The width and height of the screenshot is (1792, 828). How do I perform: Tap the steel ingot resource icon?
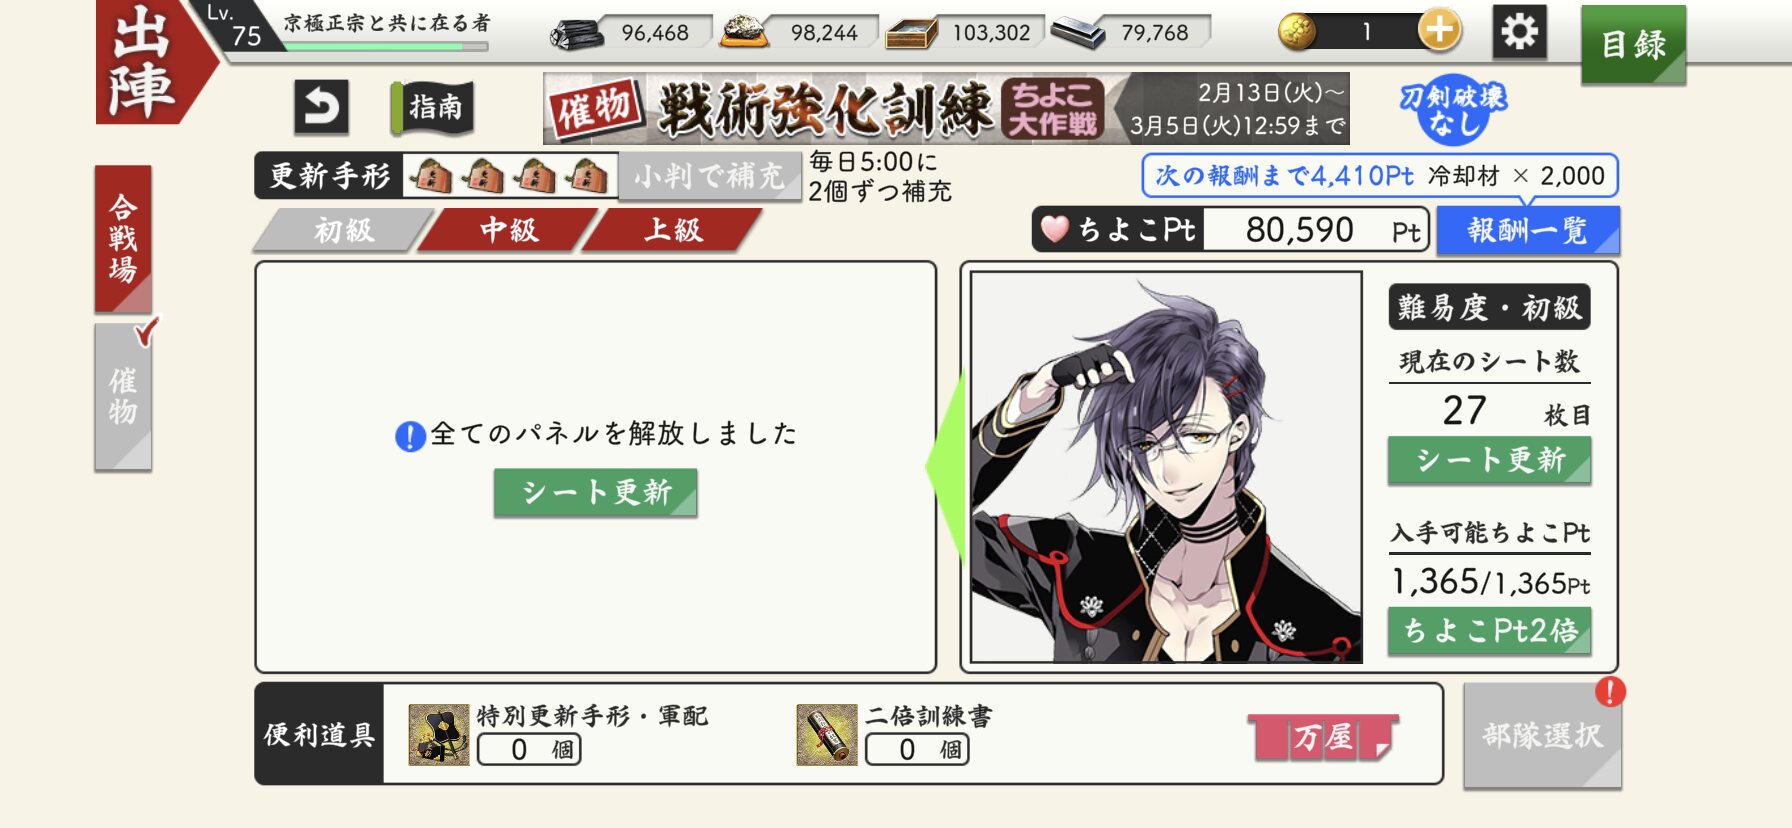(x=1078, y=33)
